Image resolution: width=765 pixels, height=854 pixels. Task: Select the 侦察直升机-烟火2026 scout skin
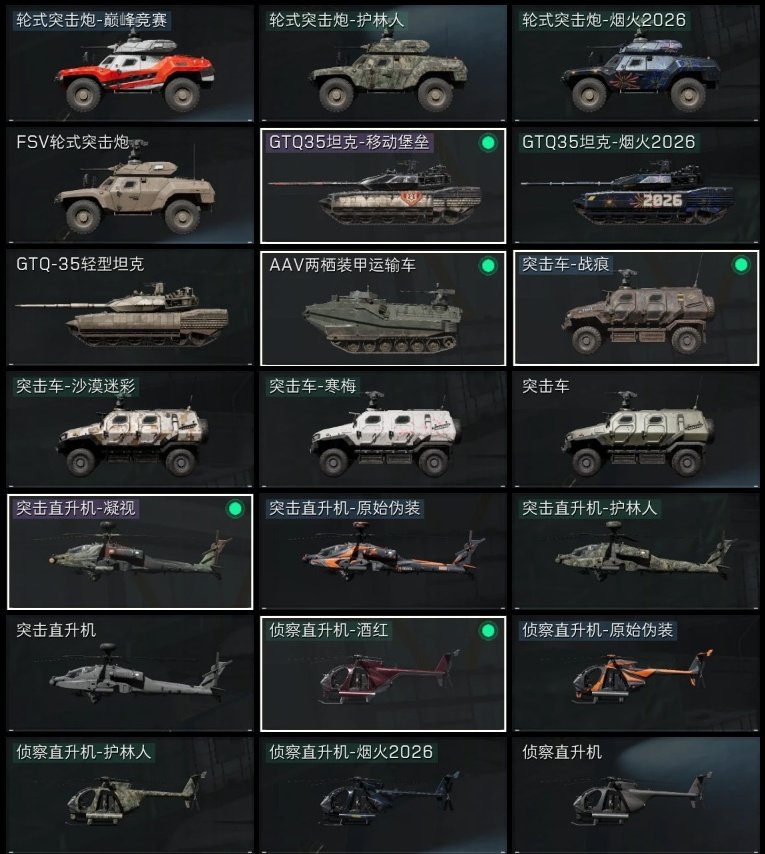383,795
